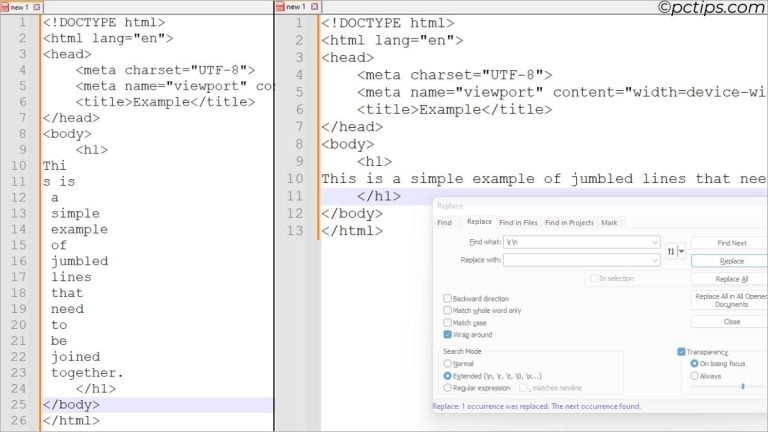Activate the new 1 tab label in the right pane
Image resolution: width=768 pixels, height=432 pixels.
coord(296,6)
